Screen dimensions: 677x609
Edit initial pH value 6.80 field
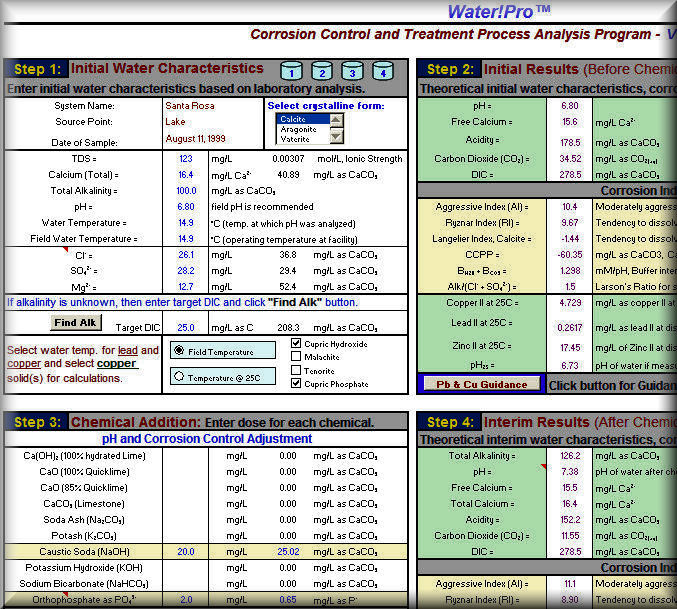click(x=186, y=207)
